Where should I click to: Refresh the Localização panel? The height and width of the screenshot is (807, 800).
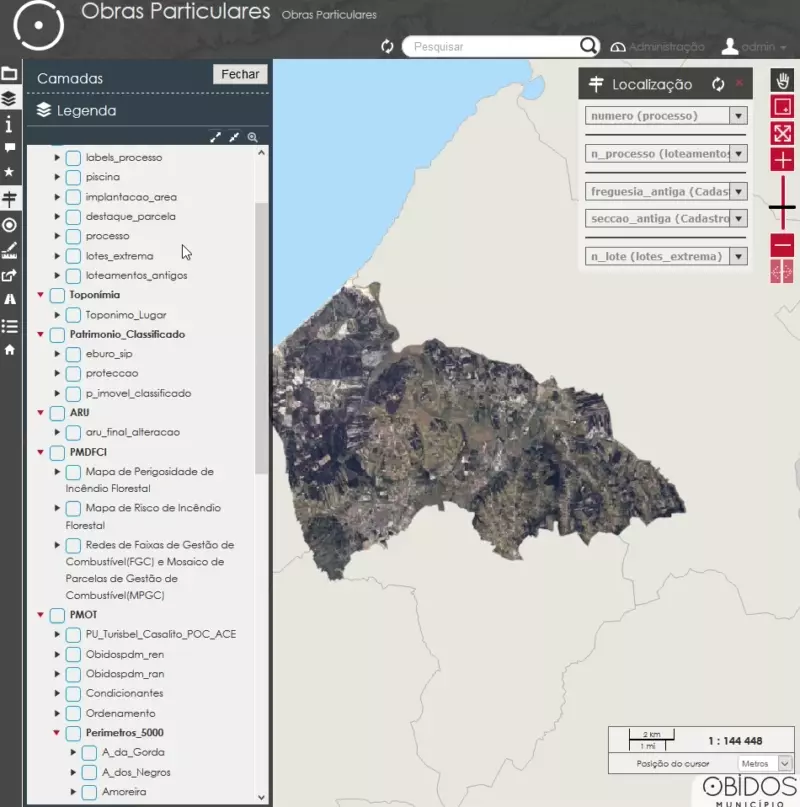click(718, 85)
